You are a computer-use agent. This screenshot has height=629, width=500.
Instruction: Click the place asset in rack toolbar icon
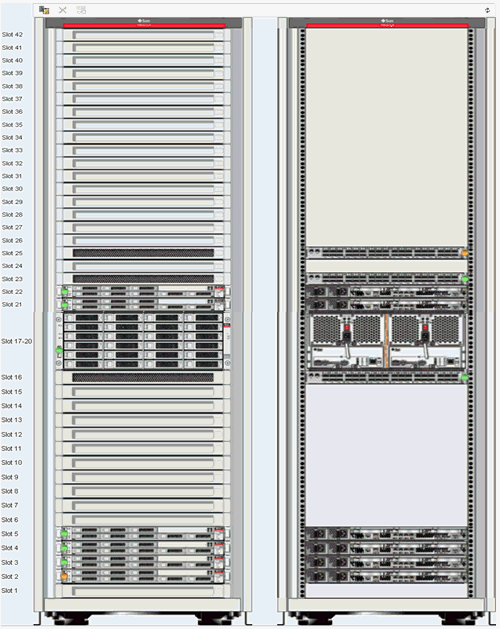tap(44, 10)
